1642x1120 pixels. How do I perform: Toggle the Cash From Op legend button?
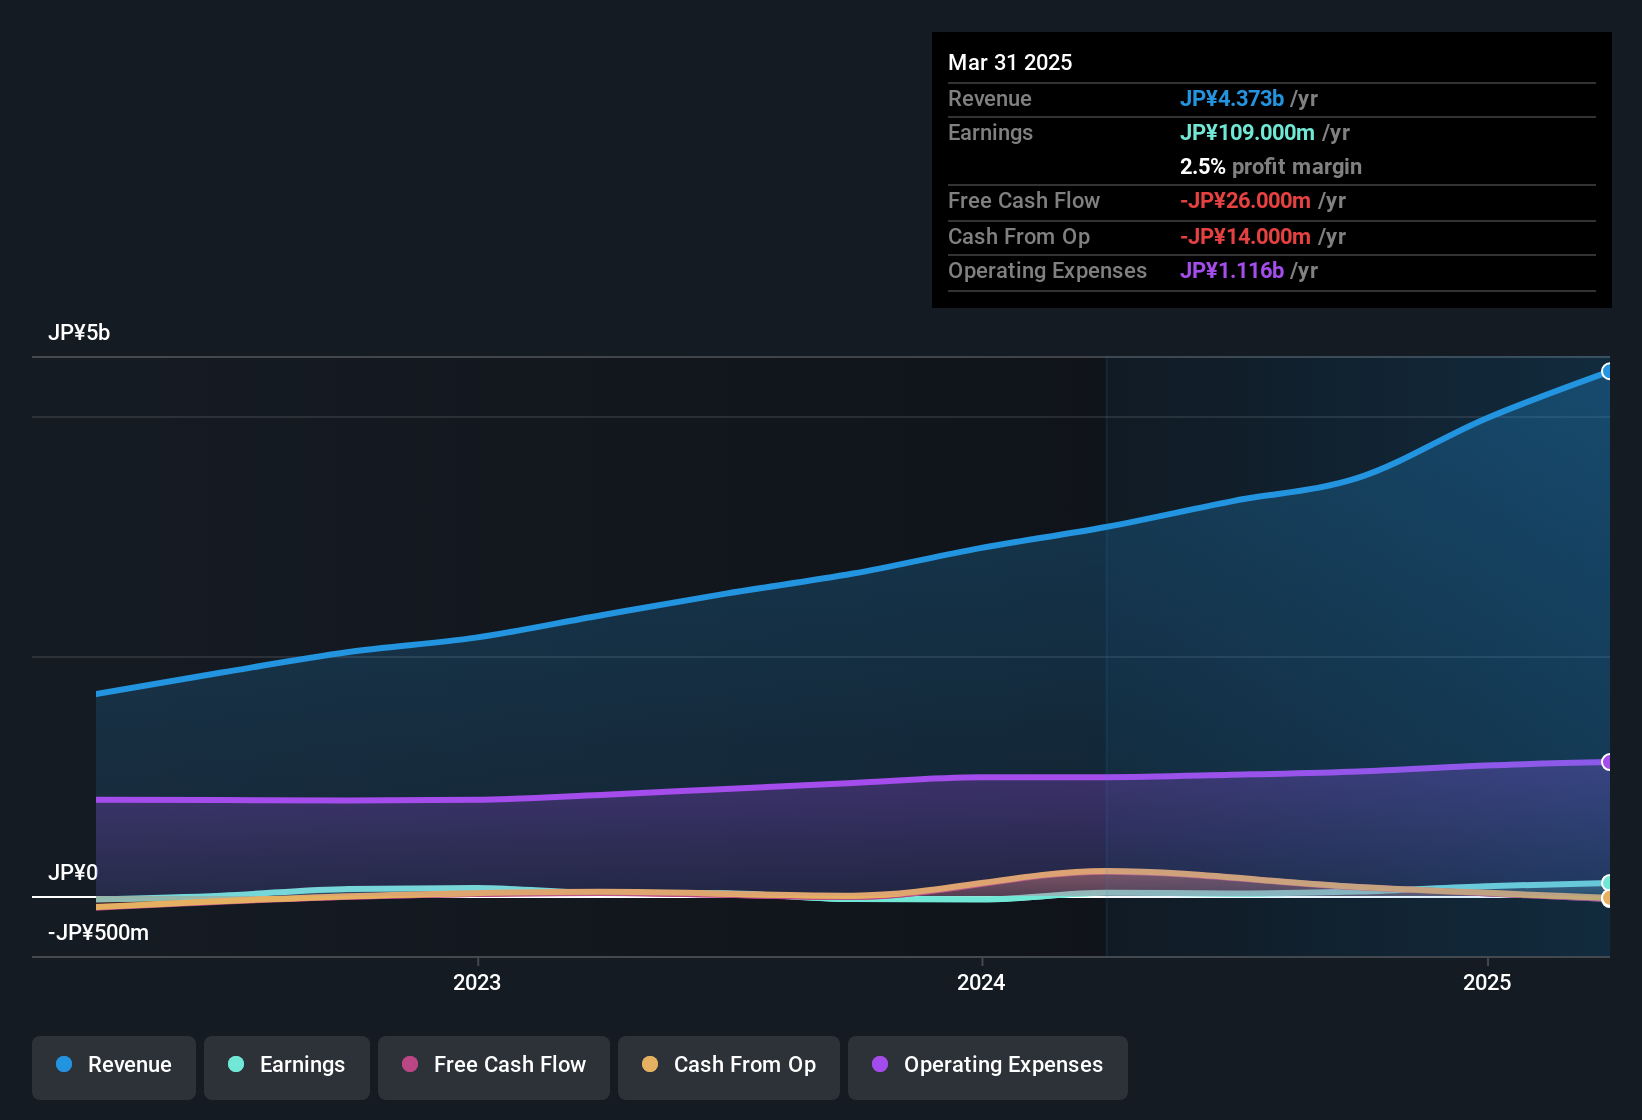click(729, 1067)
